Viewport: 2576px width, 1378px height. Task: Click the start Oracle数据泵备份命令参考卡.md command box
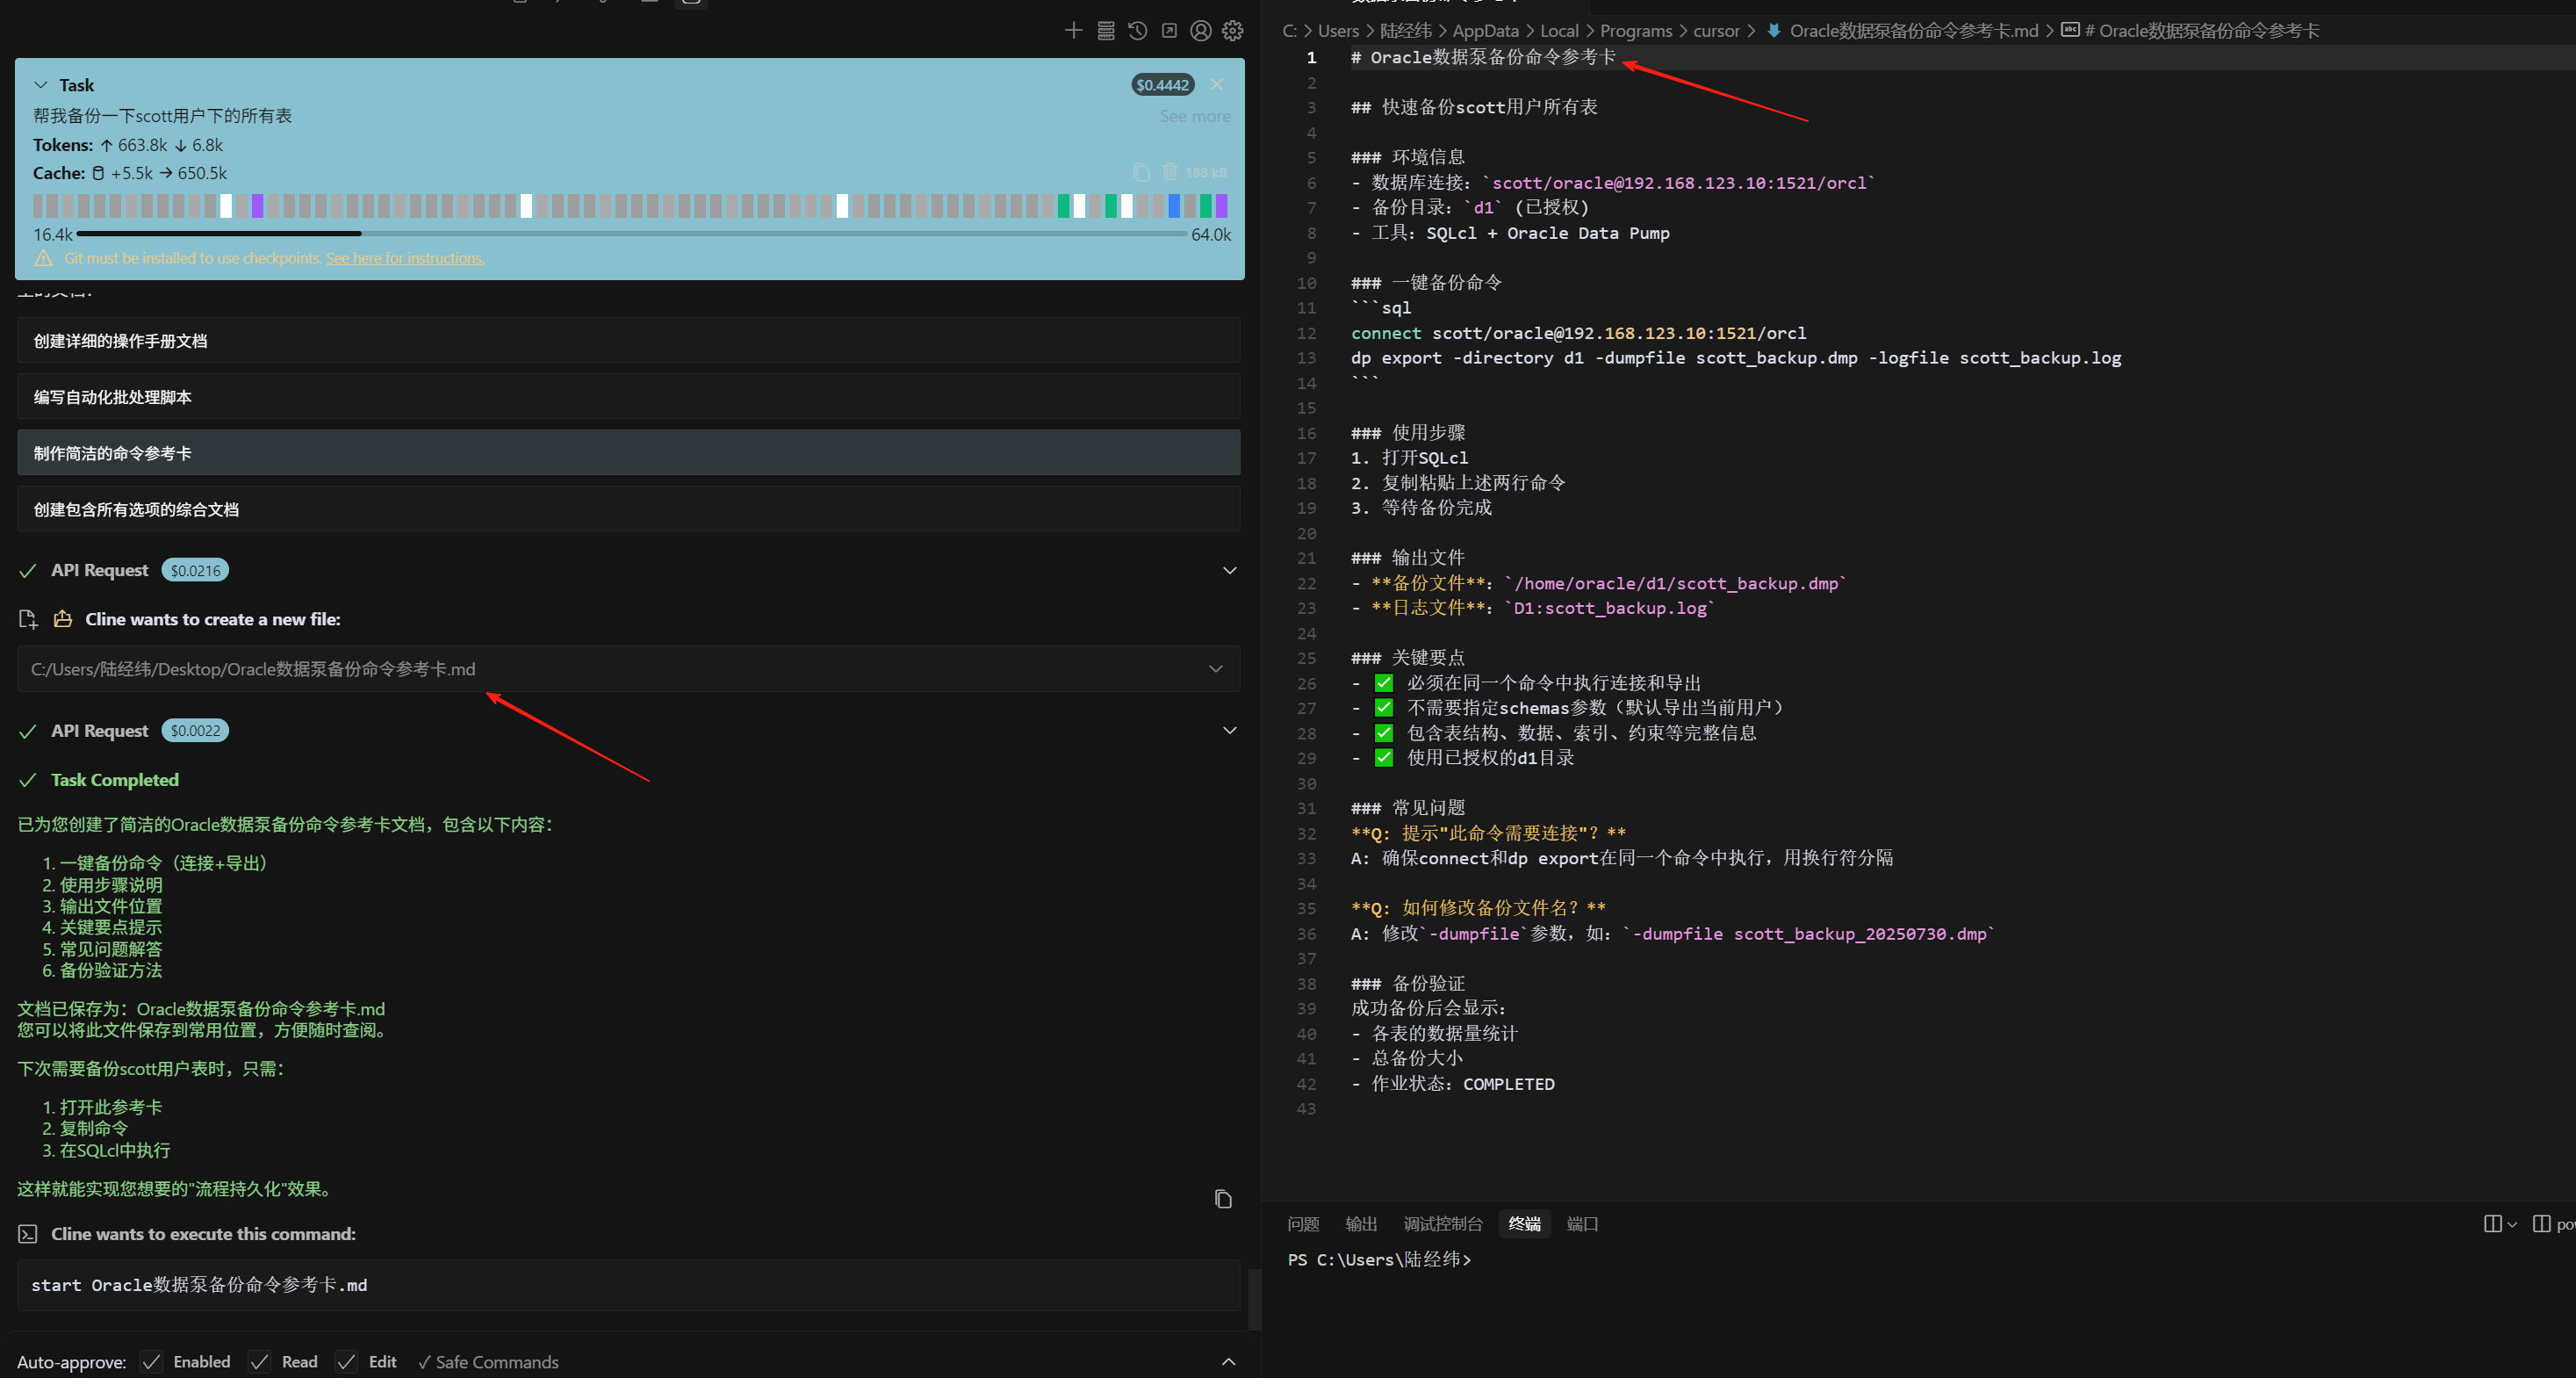[629, 1285]
